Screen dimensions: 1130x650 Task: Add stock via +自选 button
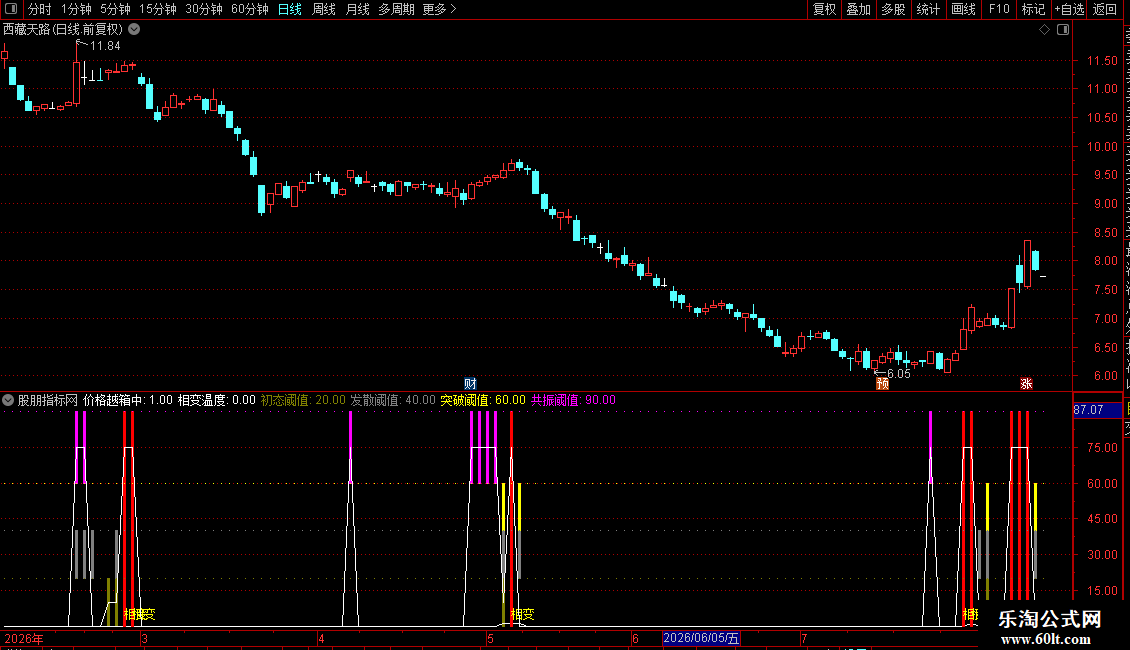point(1069,9)
